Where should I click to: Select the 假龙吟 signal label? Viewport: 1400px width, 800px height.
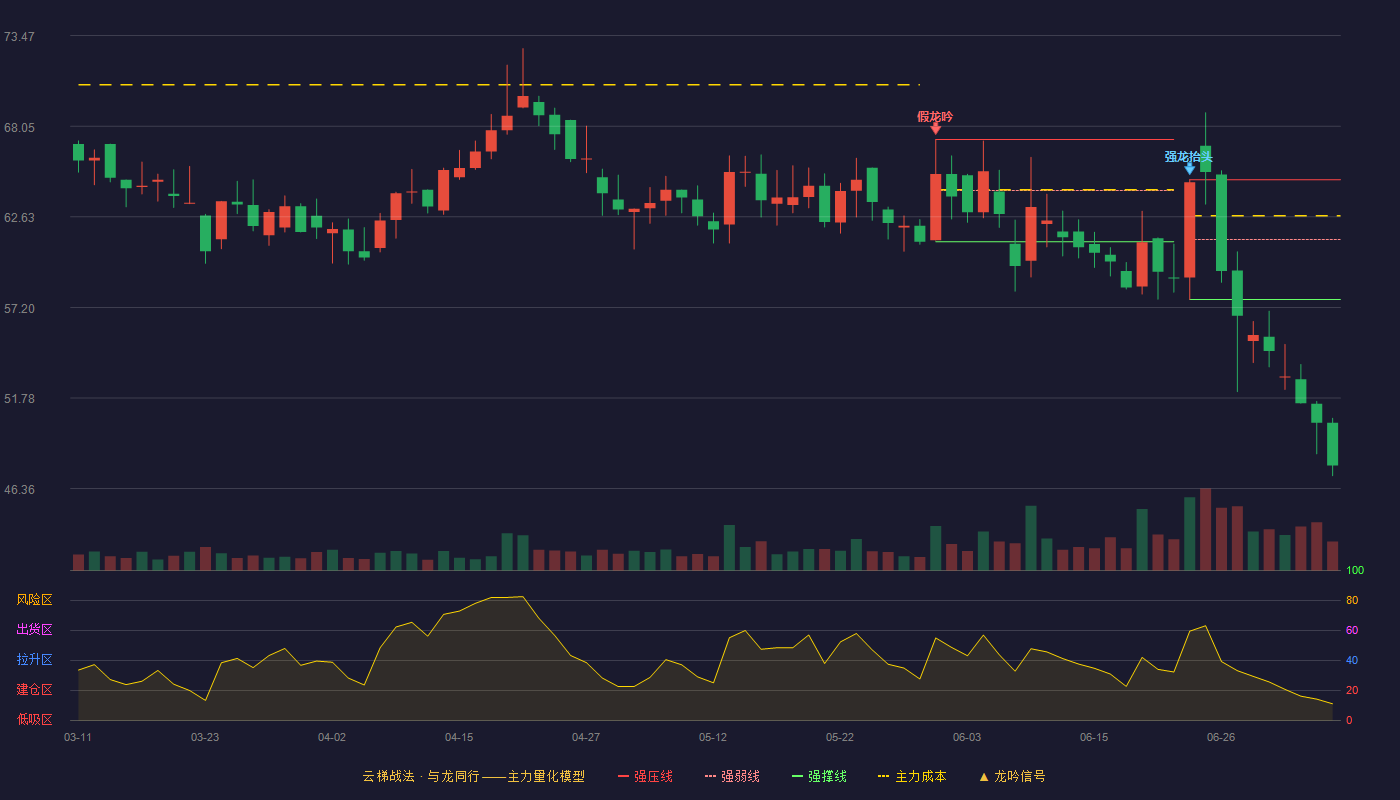935,116
